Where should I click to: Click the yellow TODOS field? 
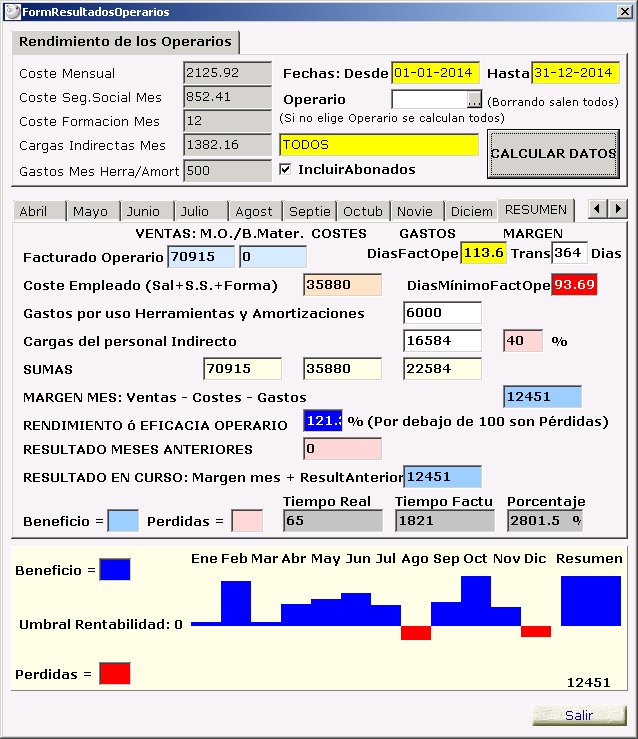click(379, 145)
